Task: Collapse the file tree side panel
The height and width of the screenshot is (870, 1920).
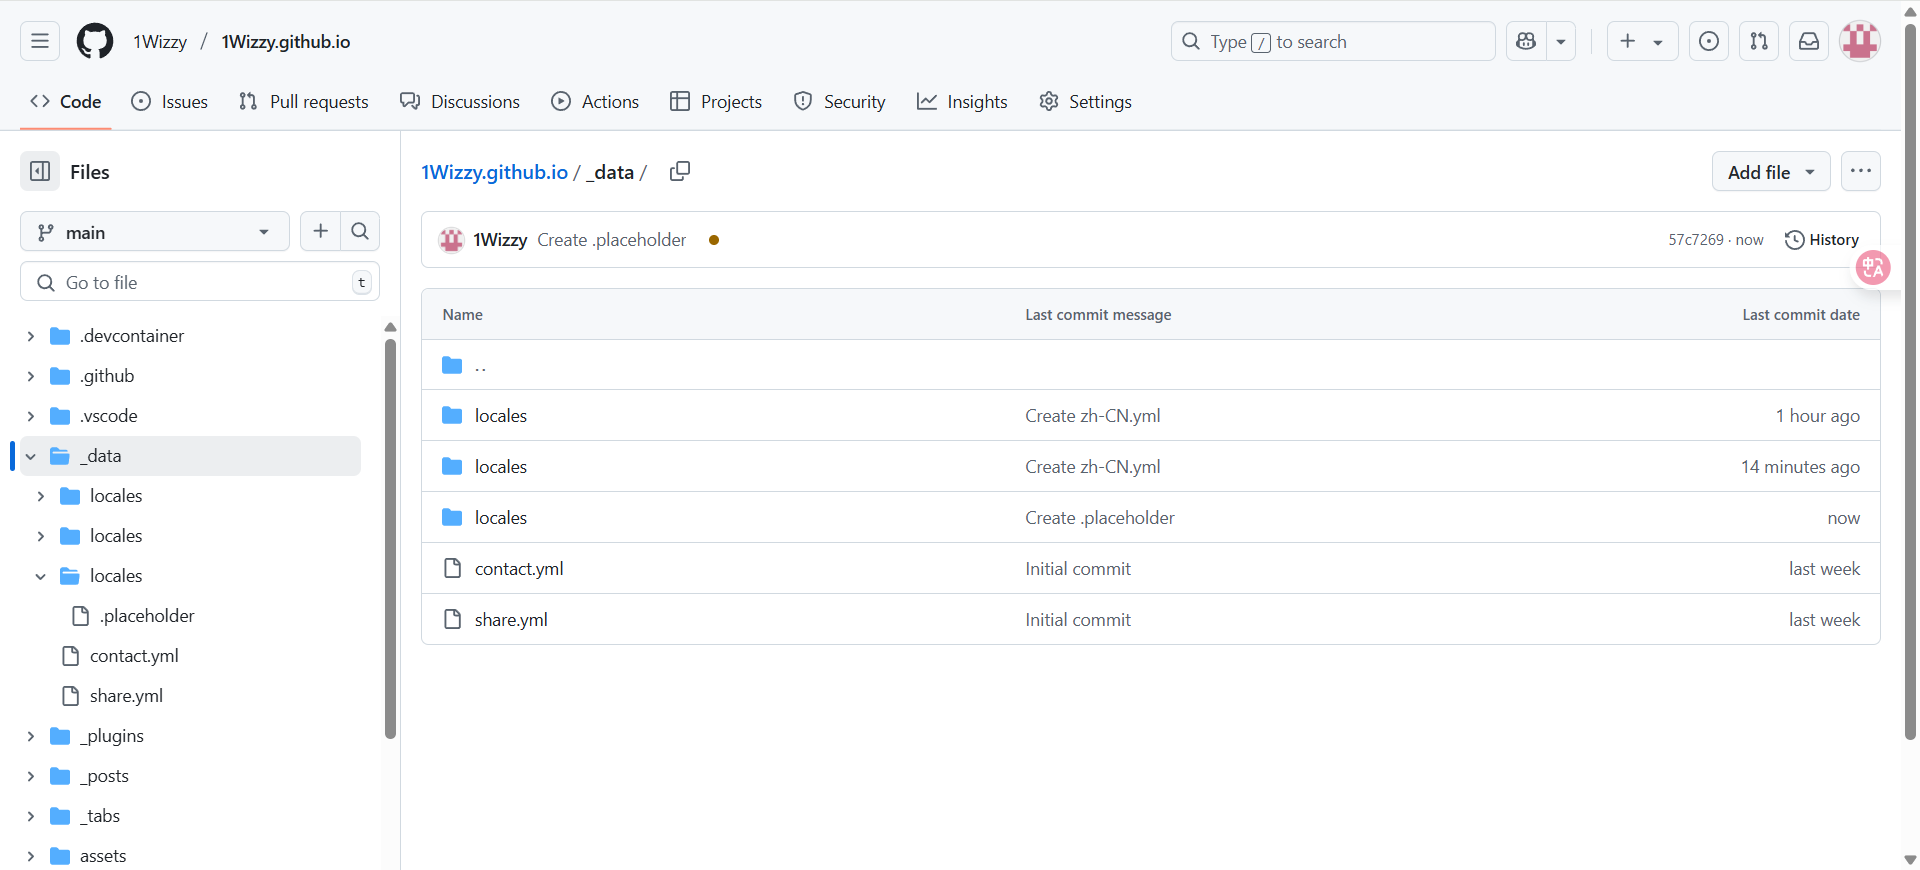Action: pos(40,172)
